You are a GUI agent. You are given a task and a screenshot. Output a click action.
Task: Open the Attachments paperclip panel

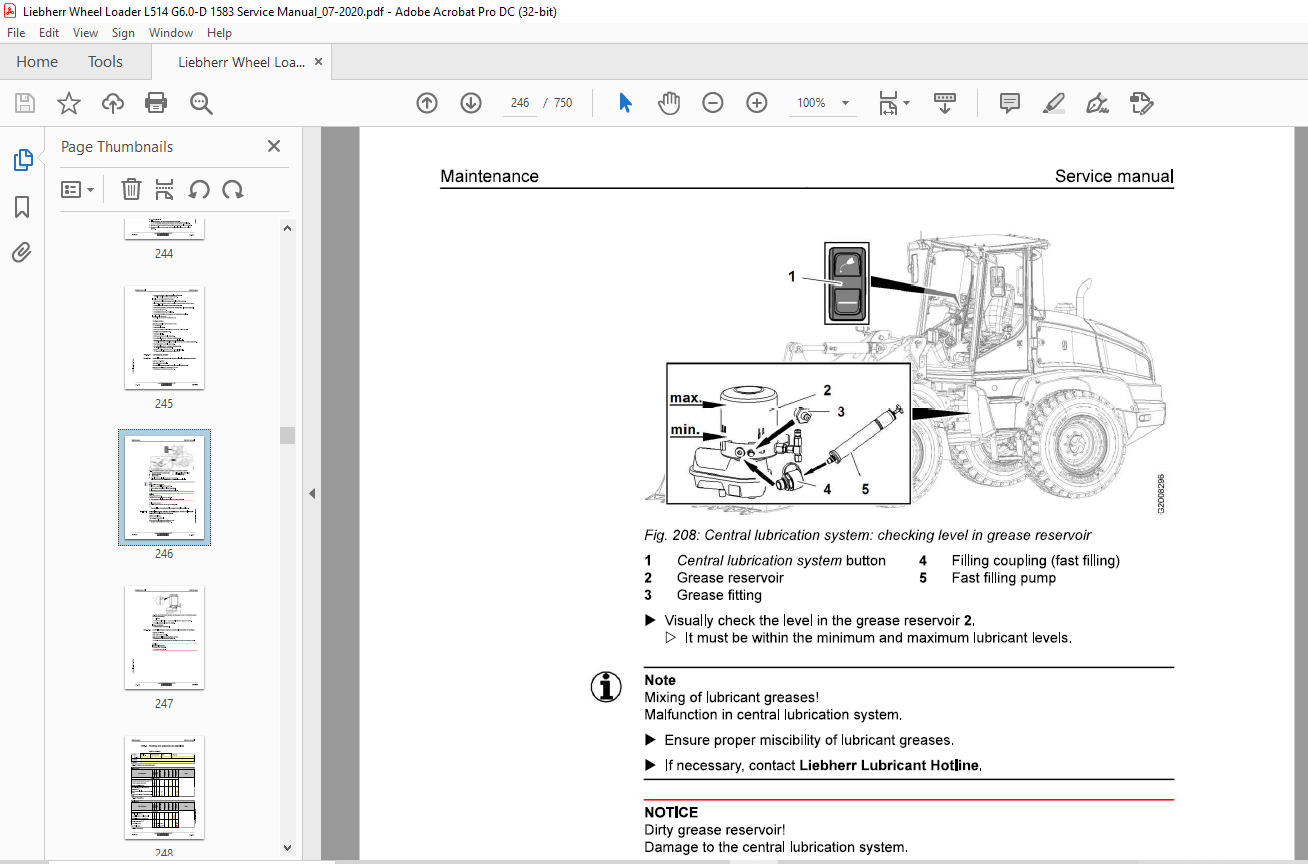pyautogui.click(x=22, y=252)
